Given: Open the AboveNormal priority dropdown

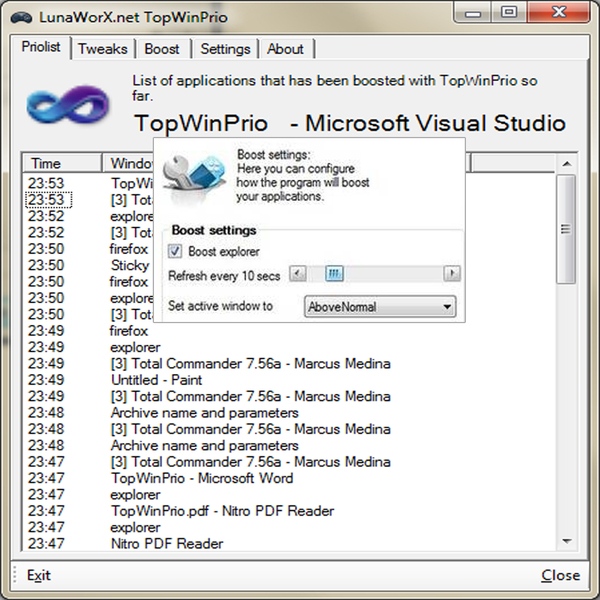Looking at the screenshot, I should pos(380,307).
